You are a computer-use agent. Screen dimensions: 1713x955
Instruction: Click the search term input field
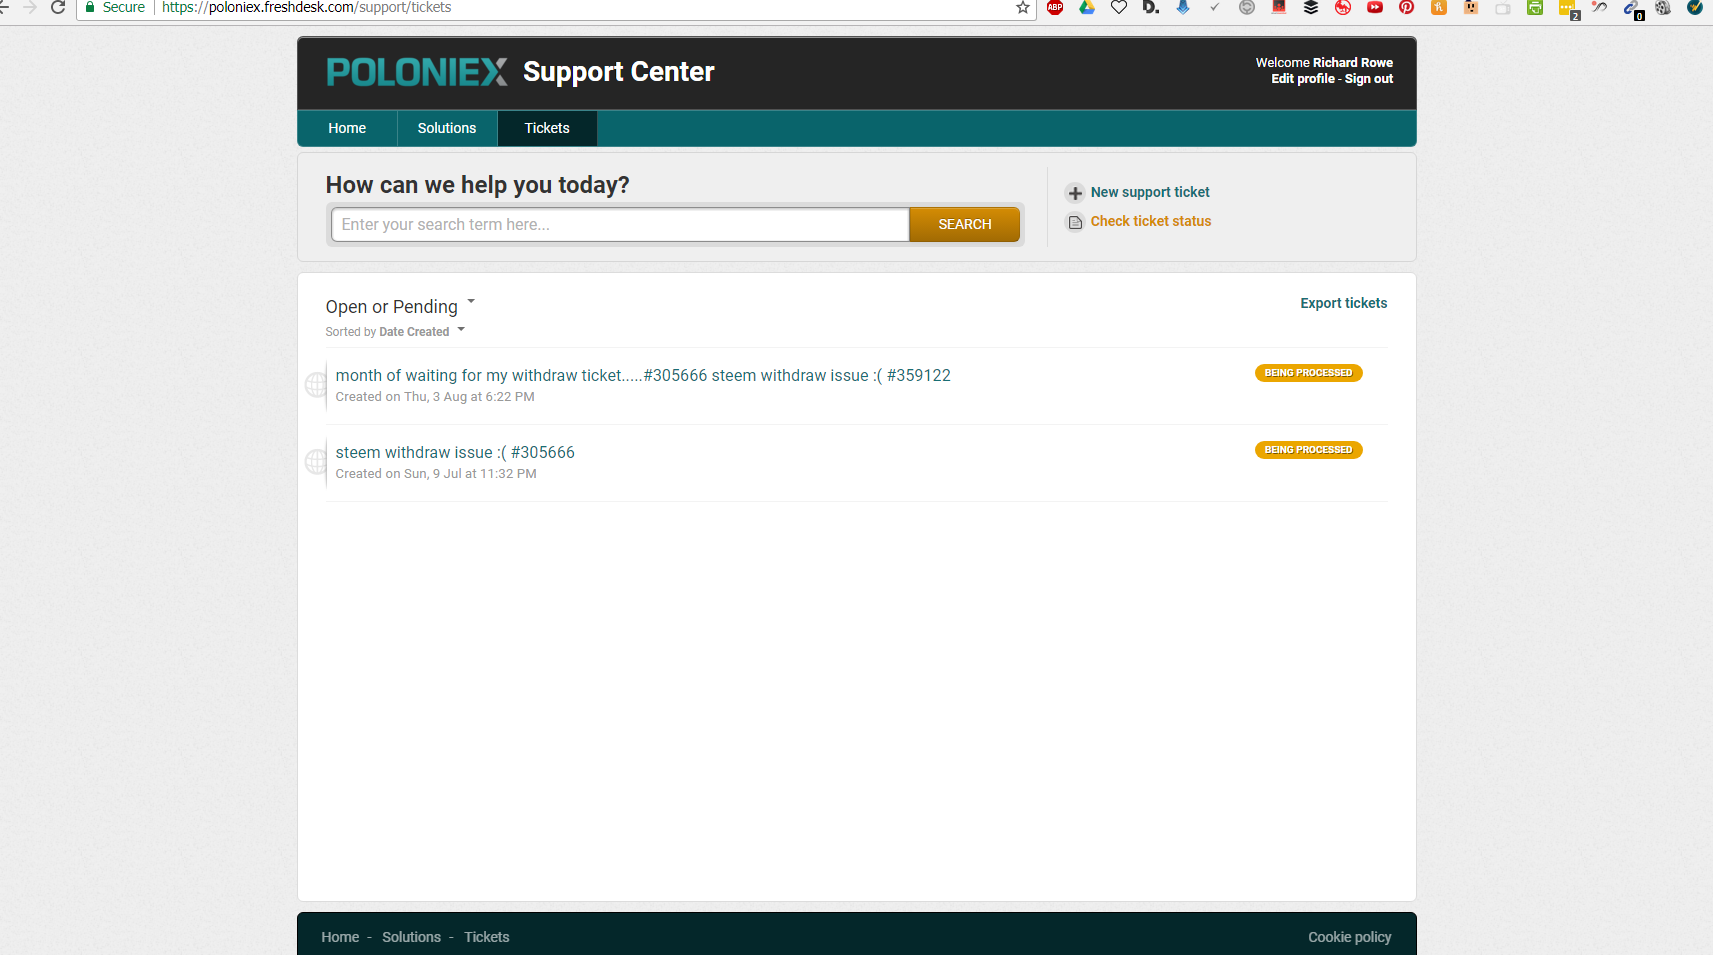(620, 225)
